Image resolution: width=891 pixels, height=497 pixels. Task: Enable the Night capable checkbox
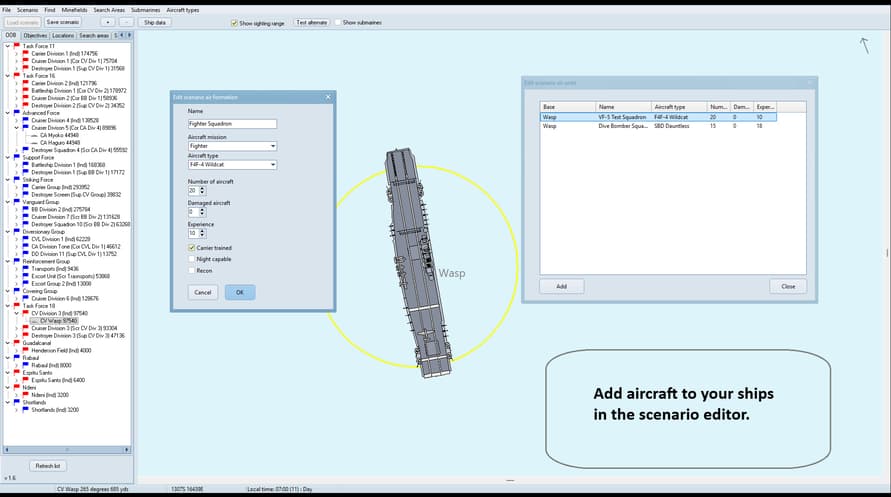[x=192, y=258]
